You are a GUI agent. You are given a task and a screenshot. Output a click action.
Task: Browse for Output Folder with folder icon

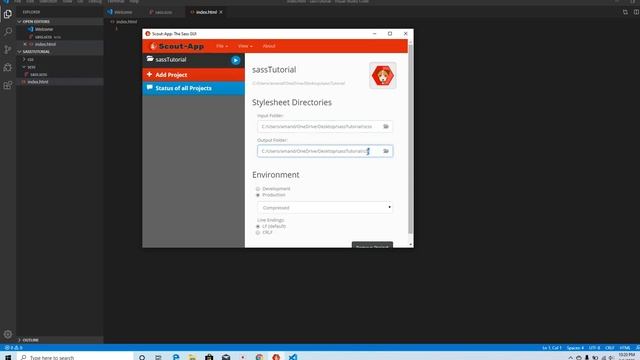386,151
